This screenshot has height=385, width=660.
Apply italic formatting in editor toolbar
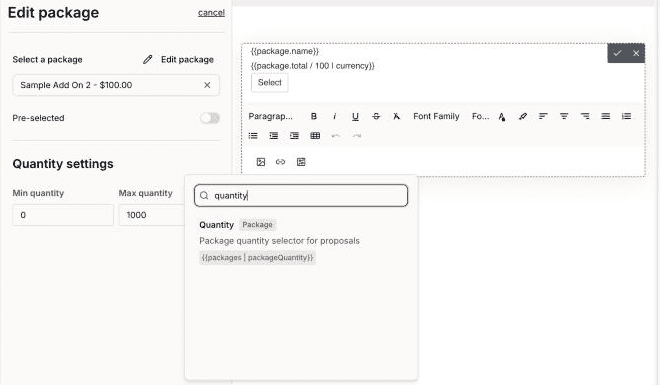[335, 116]
